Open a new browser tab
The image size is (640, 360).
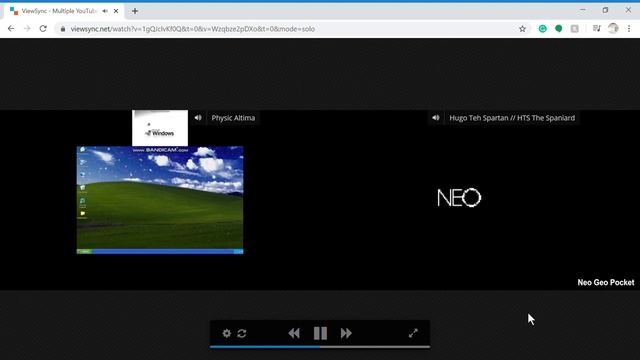click(x=135, y=11)
